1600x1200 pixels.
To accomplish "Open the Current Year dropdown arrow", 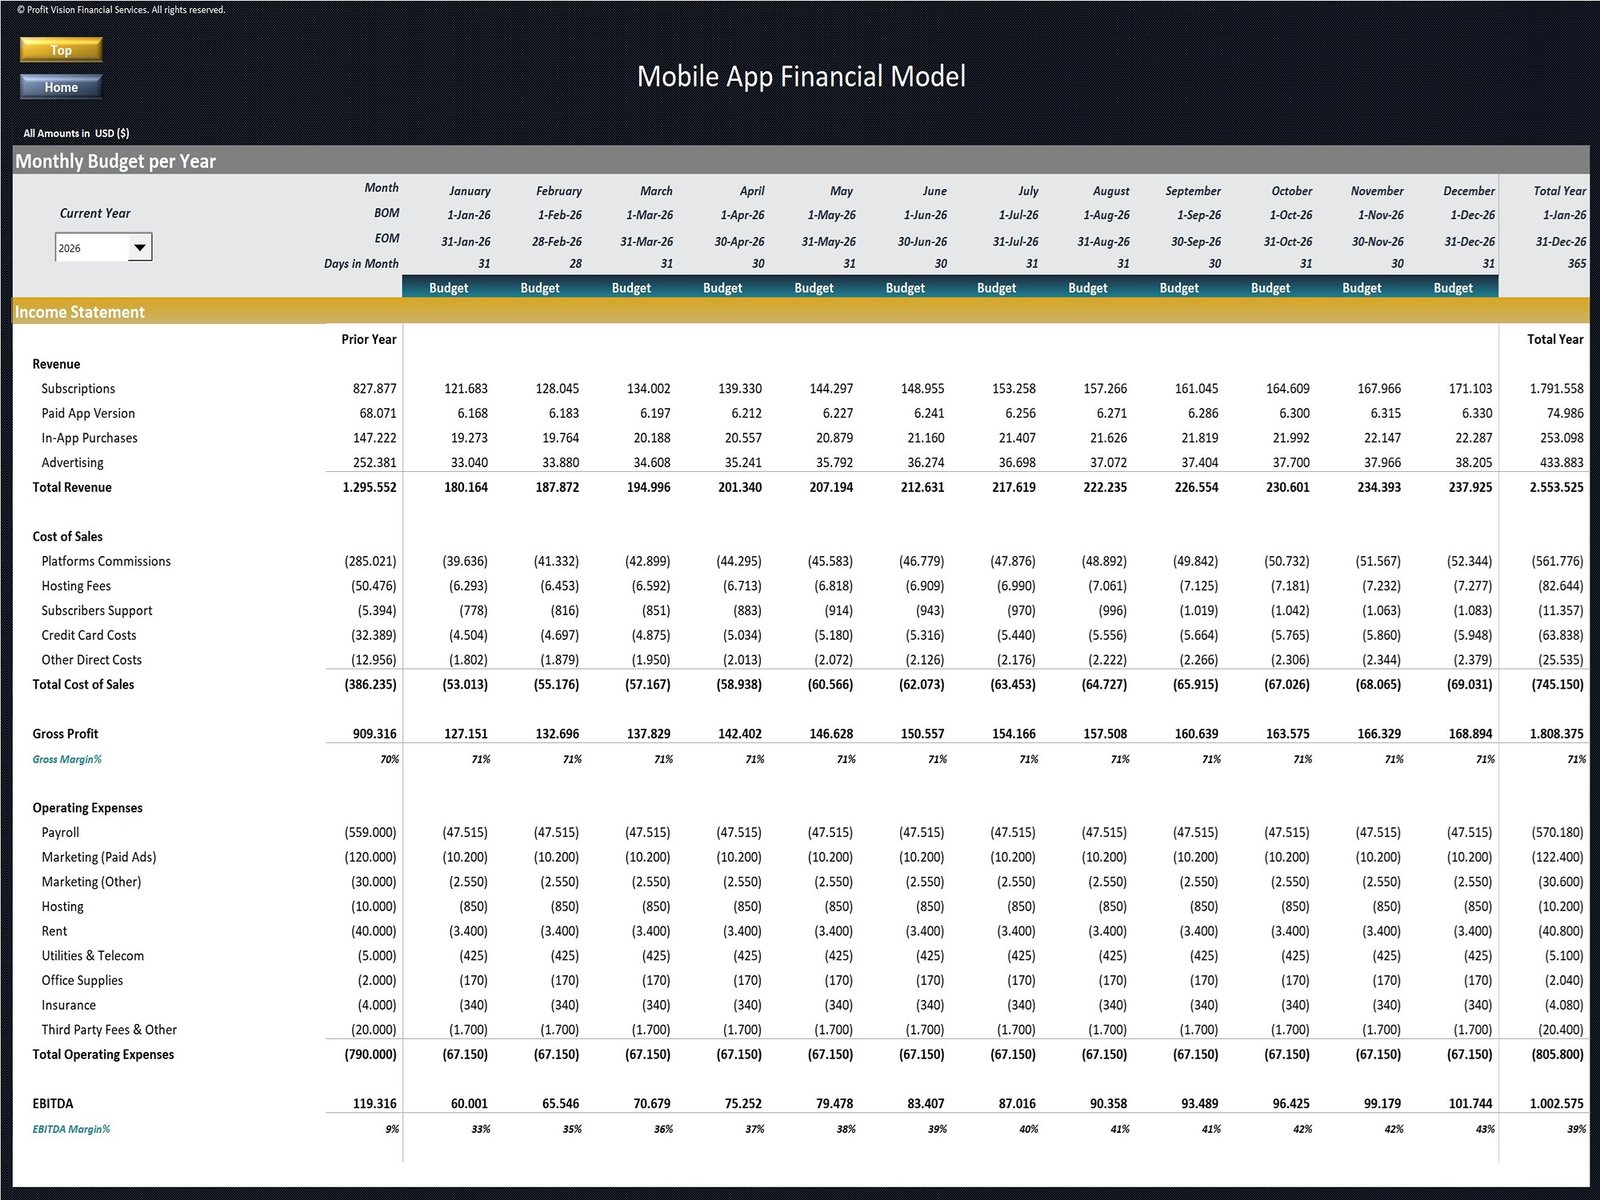I will (140, 247).
